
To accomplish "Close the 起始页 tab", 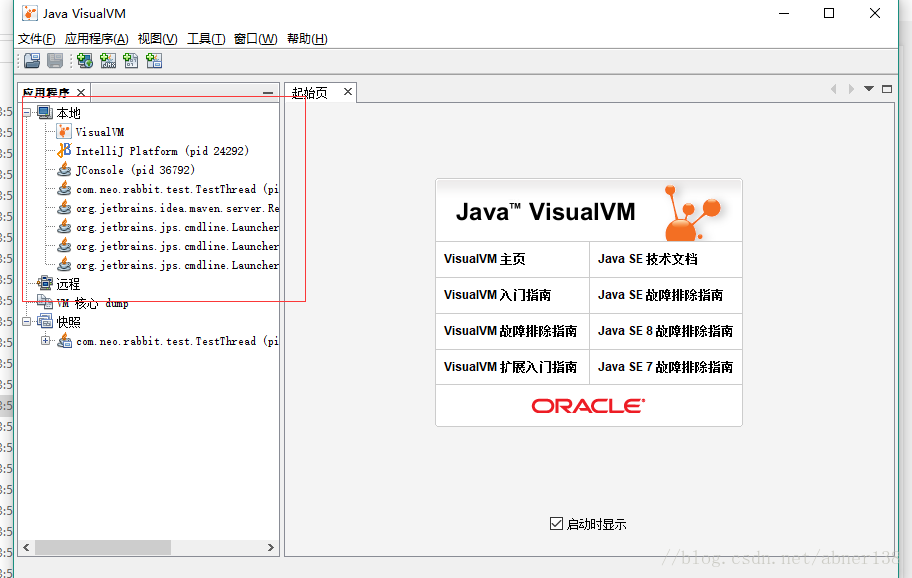I will (348, 91).
